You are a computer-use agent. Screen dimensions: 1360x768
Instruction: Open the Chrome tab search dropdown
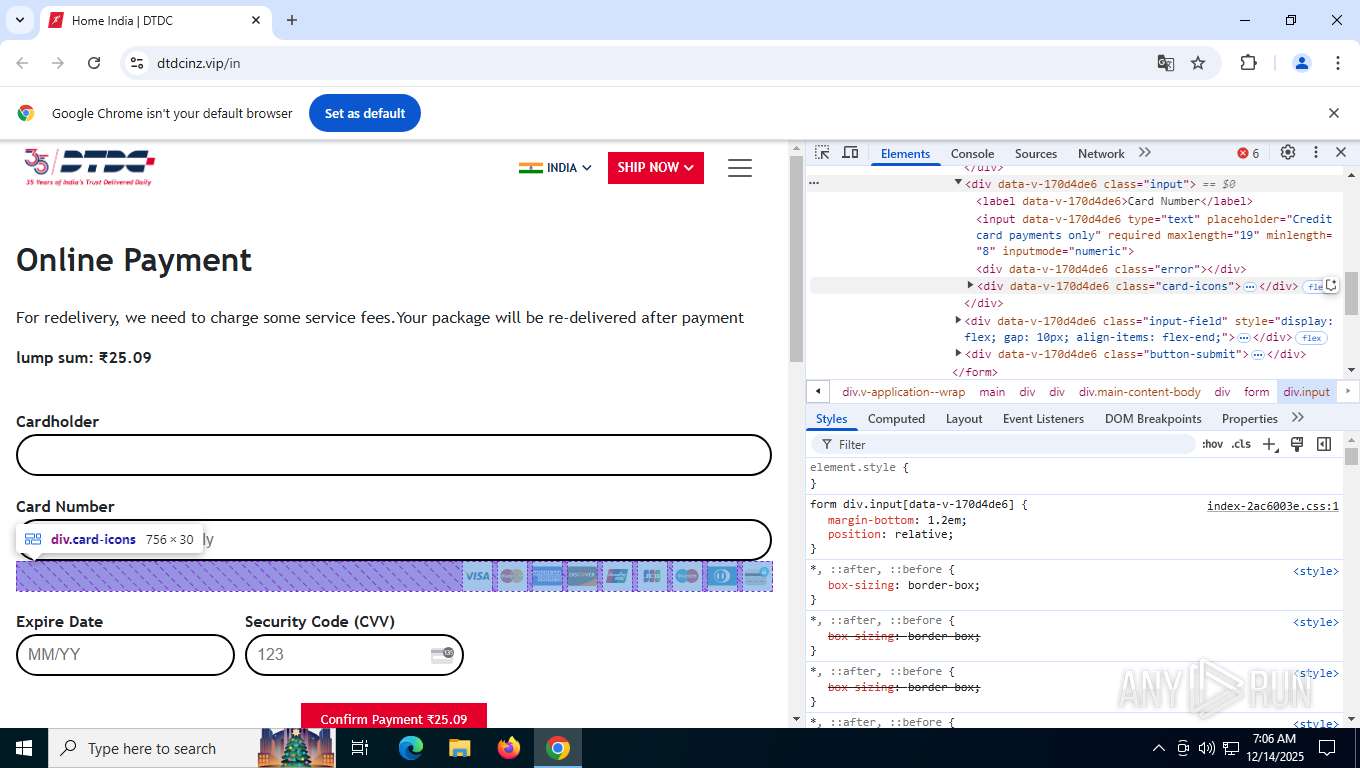[x=19, y=20]
